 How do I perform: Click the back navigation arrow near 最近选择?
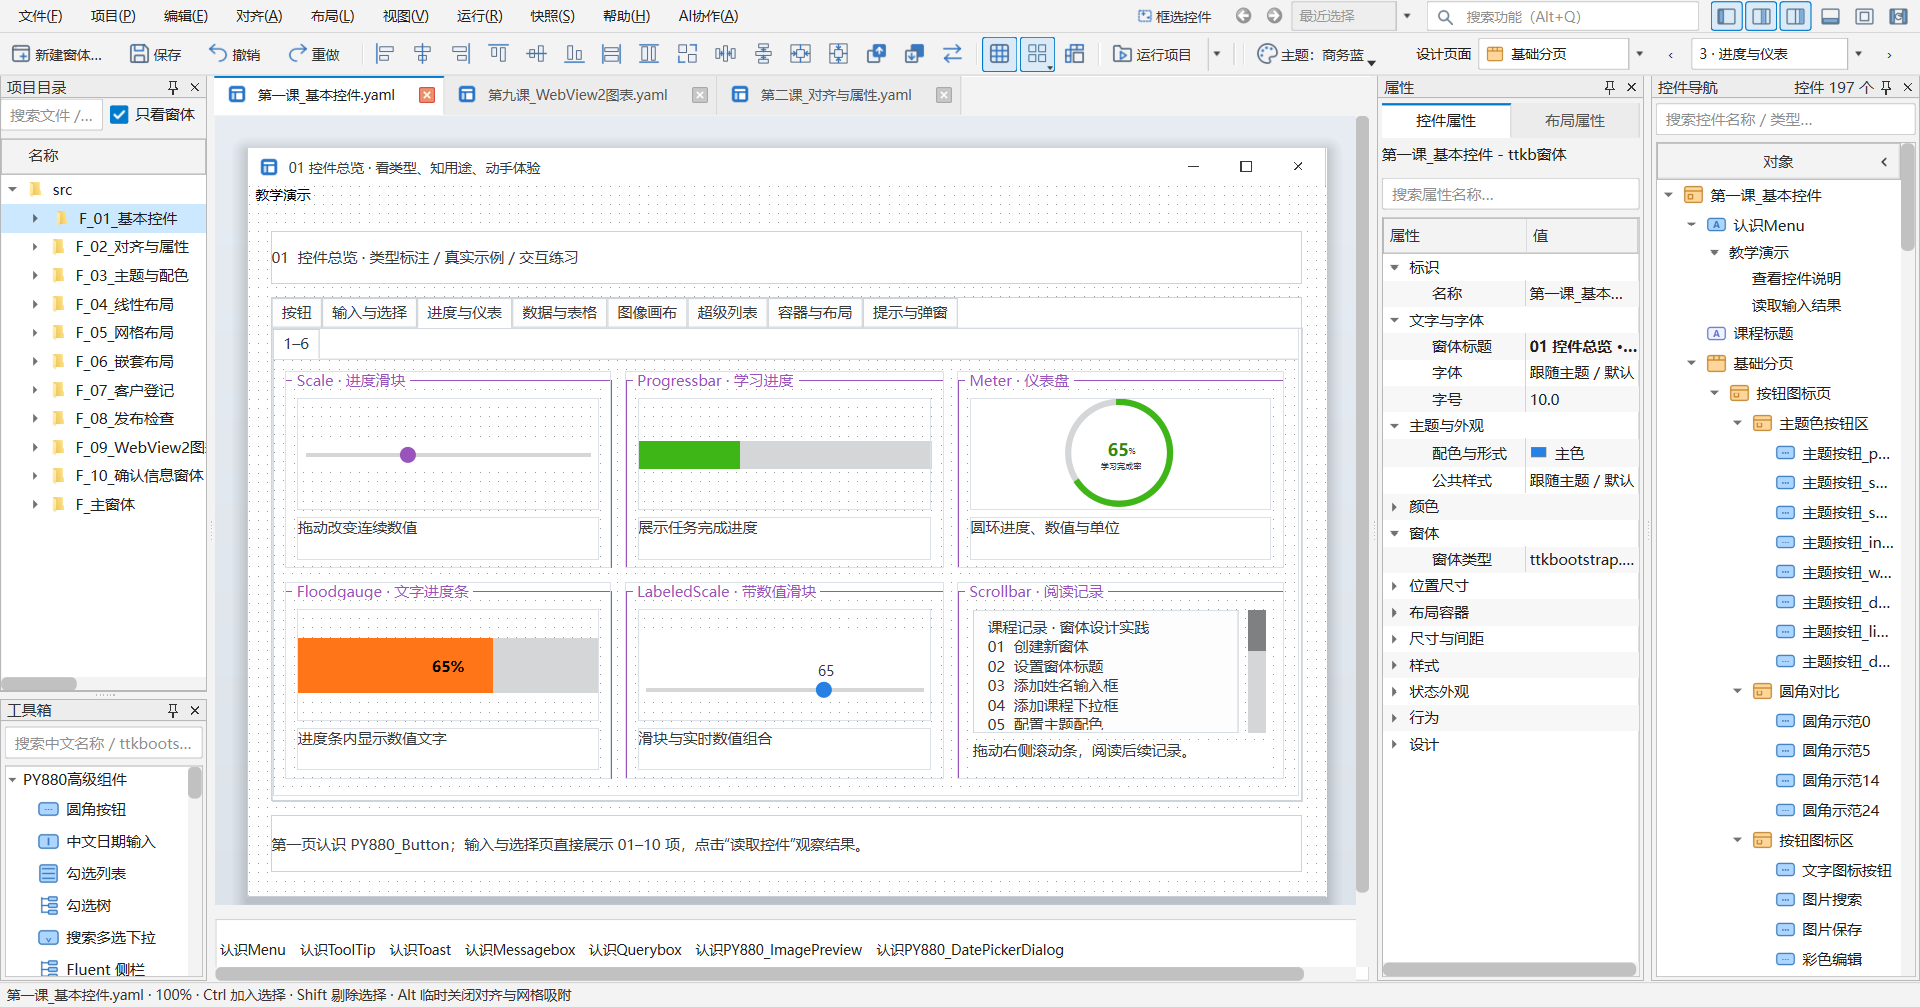tap(1243, 16)
